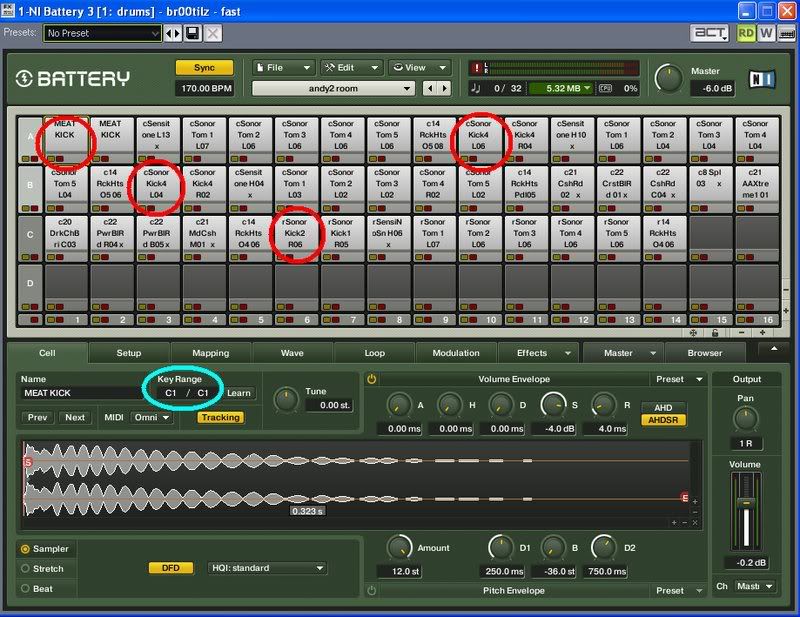Click the red panic exclamation button

click(x=476, y=68)
